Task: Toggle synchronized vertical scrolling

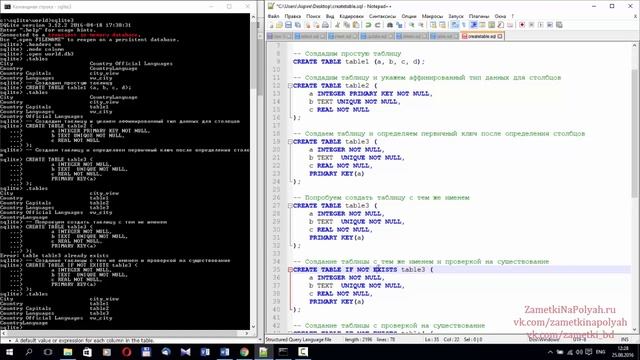Action: tap(433, 25)
